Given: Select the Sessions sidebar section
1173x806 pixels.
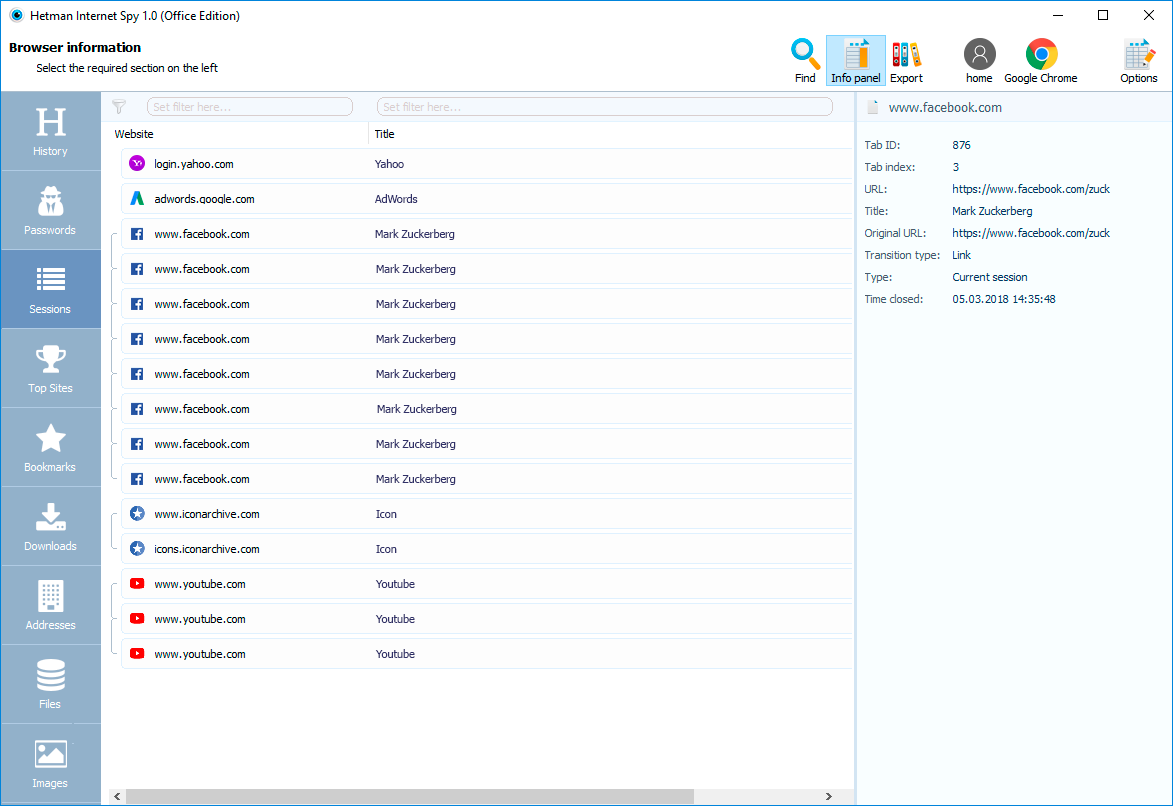Looking at the screenshot, I should click(50, 290).
